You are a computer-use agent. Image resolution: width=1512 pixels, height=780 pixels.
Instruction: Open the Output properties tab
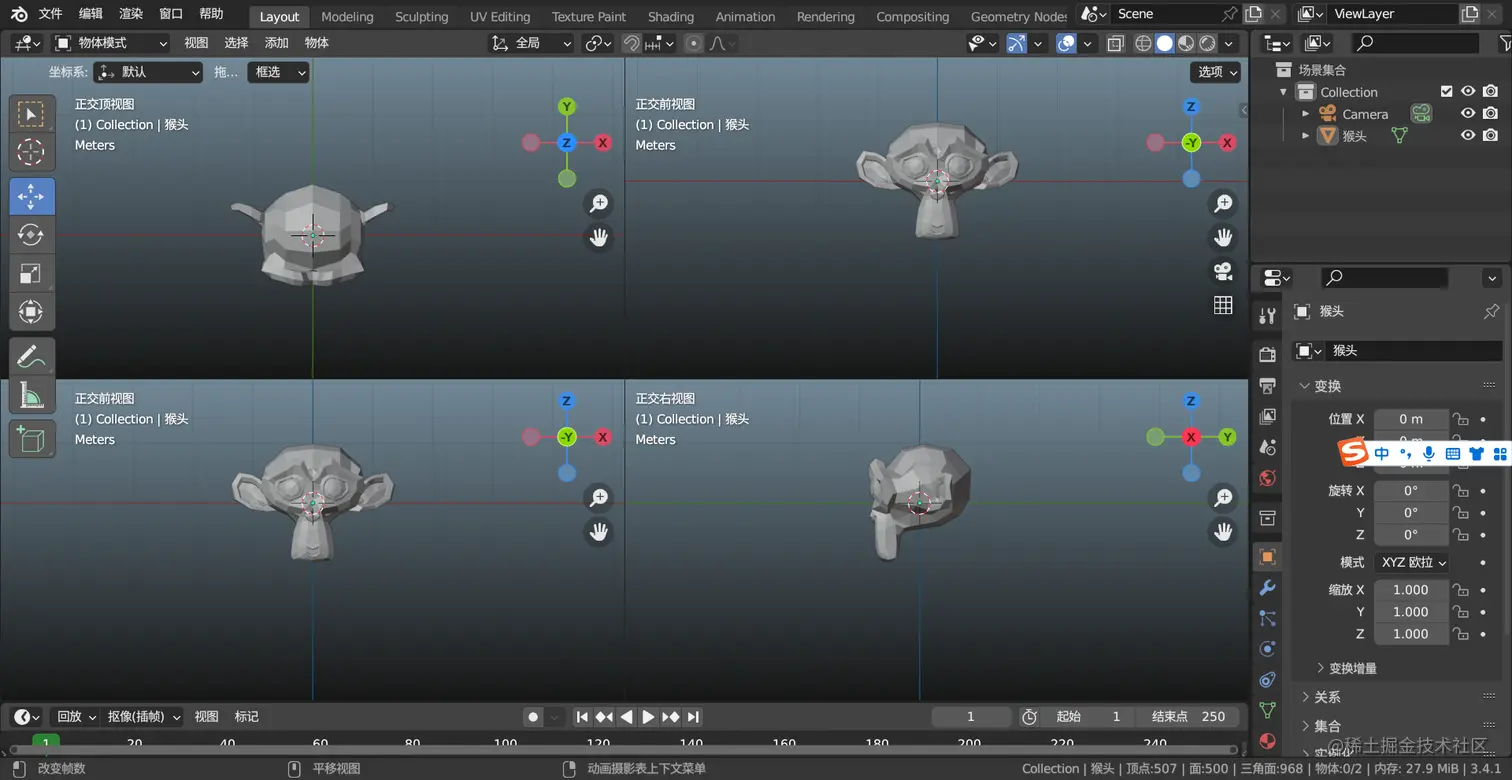[1267, 385]
